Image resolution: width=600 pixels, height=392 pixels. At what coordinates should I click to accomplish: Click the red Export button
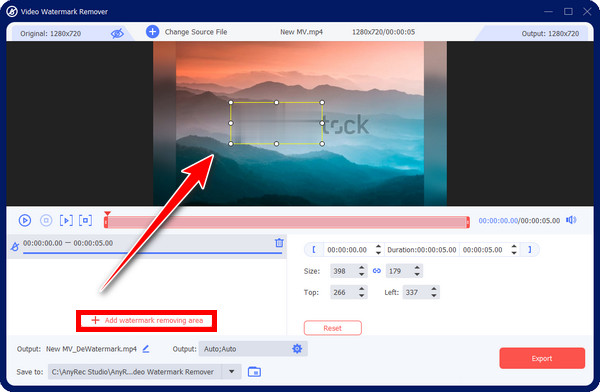pyautogui.click(x=542, y=358)
